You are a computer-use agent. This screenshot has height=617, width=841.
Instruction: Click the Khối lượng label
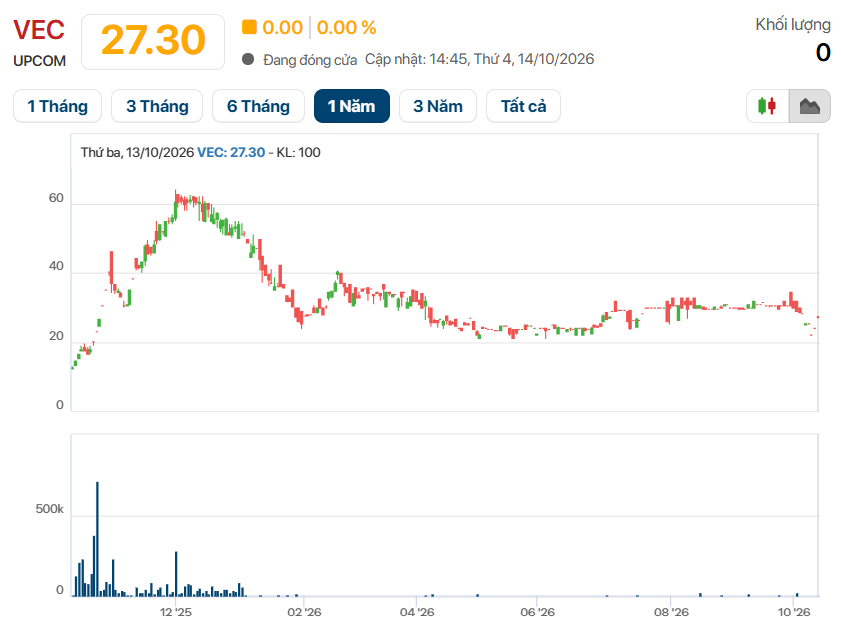pyautogui.click(x=793, y=25)
